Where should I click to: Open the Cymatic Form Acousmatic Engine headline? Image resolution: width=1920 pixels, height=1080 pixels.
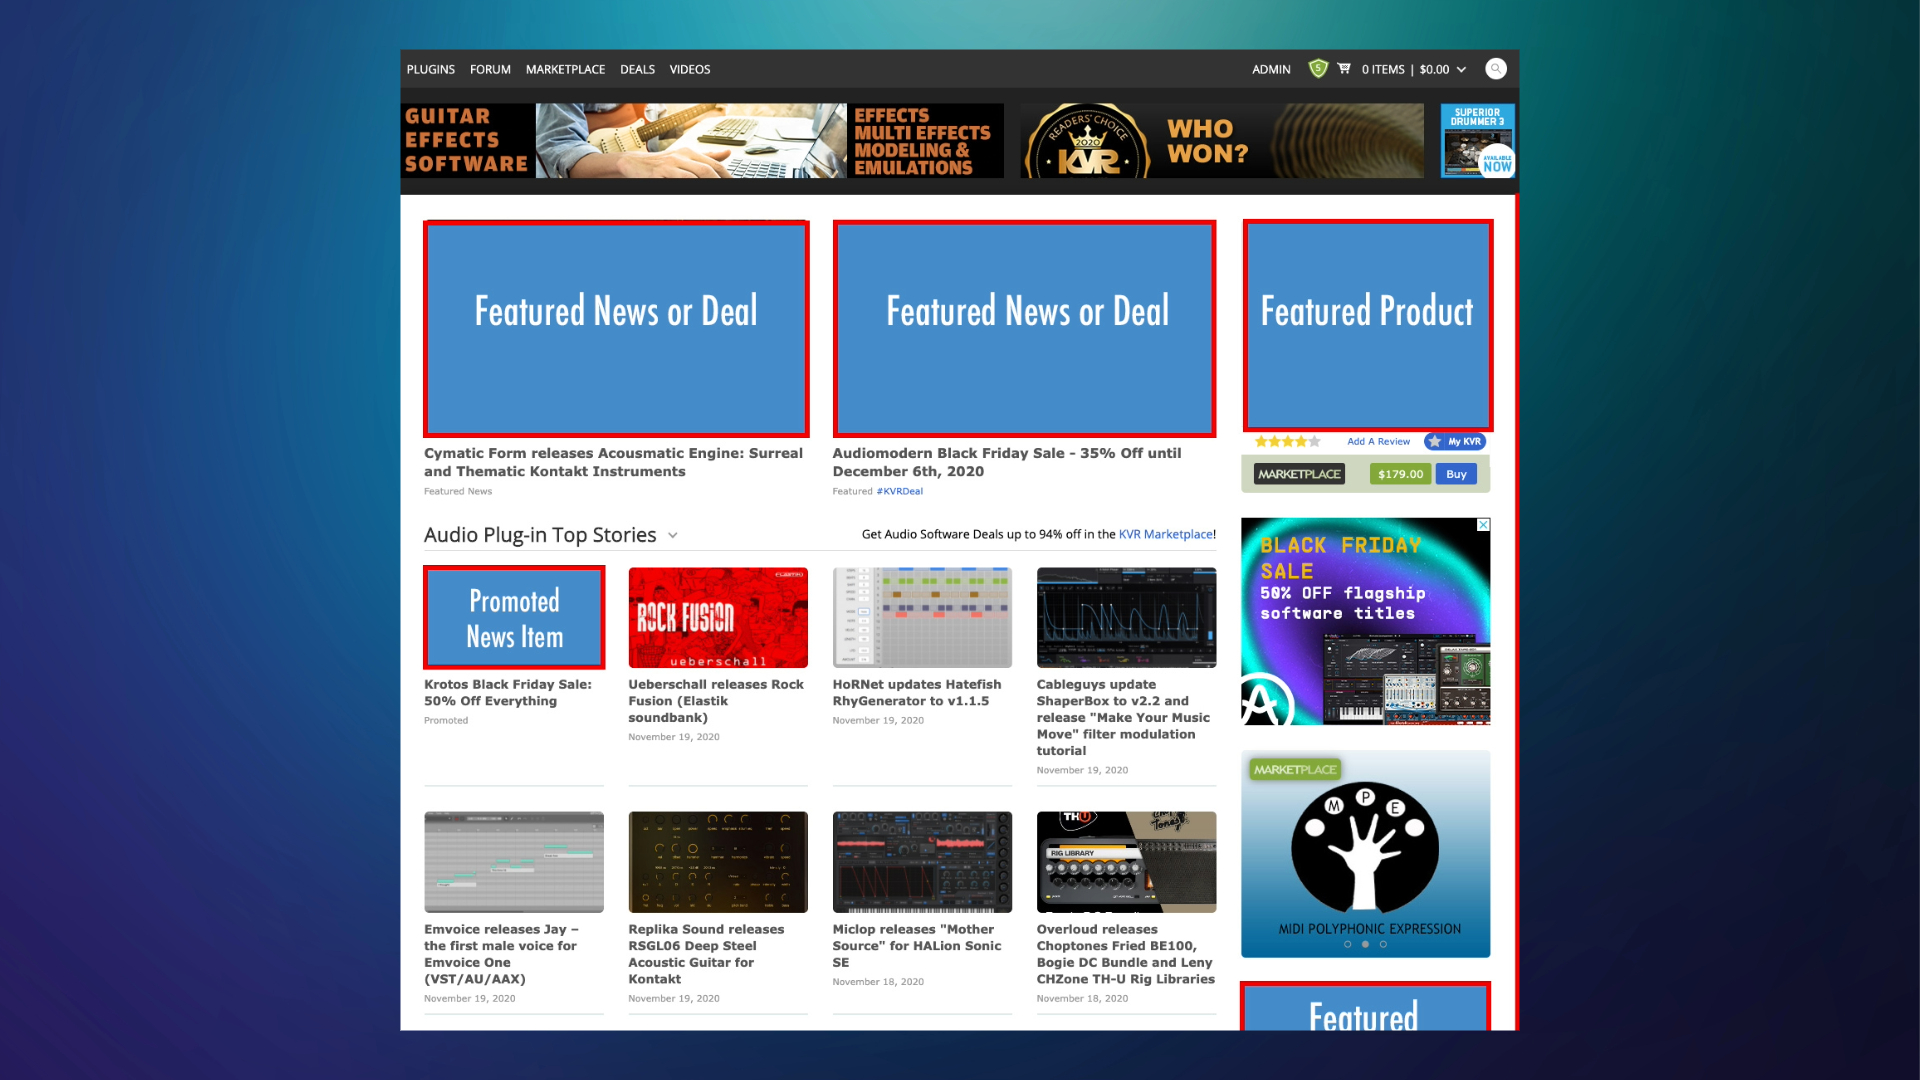click(x=613, y=462)
